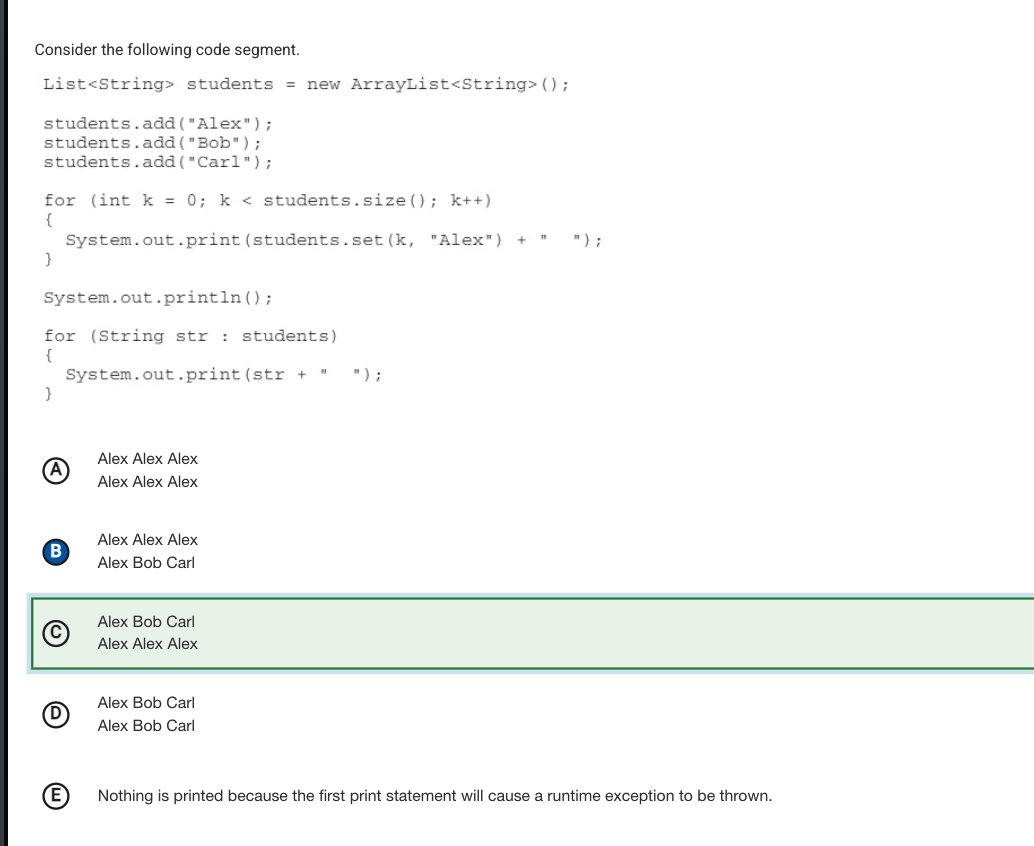Click 'Alex Bob Carl' second line of option B
This screenshot has width=1034, height=846.
[x=146, y=563]
